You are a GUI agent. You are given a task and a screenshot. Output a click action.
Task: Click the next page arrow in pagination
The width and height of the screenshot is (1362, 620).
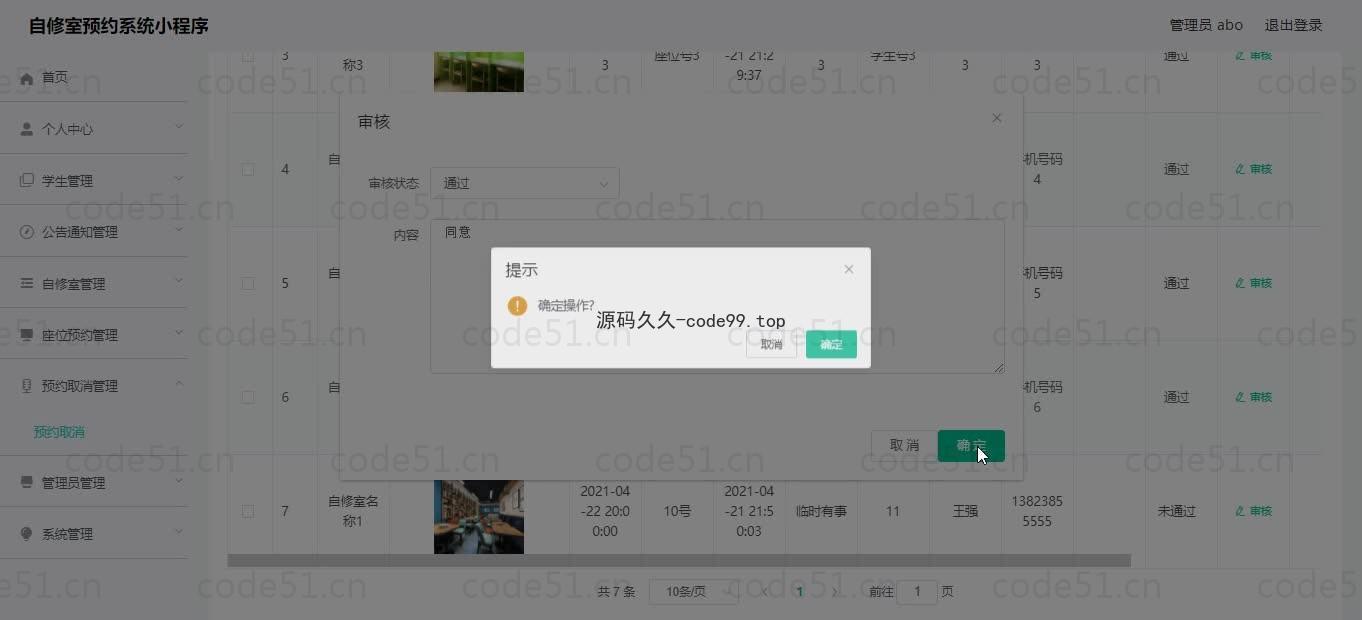[x=834, y=592]
